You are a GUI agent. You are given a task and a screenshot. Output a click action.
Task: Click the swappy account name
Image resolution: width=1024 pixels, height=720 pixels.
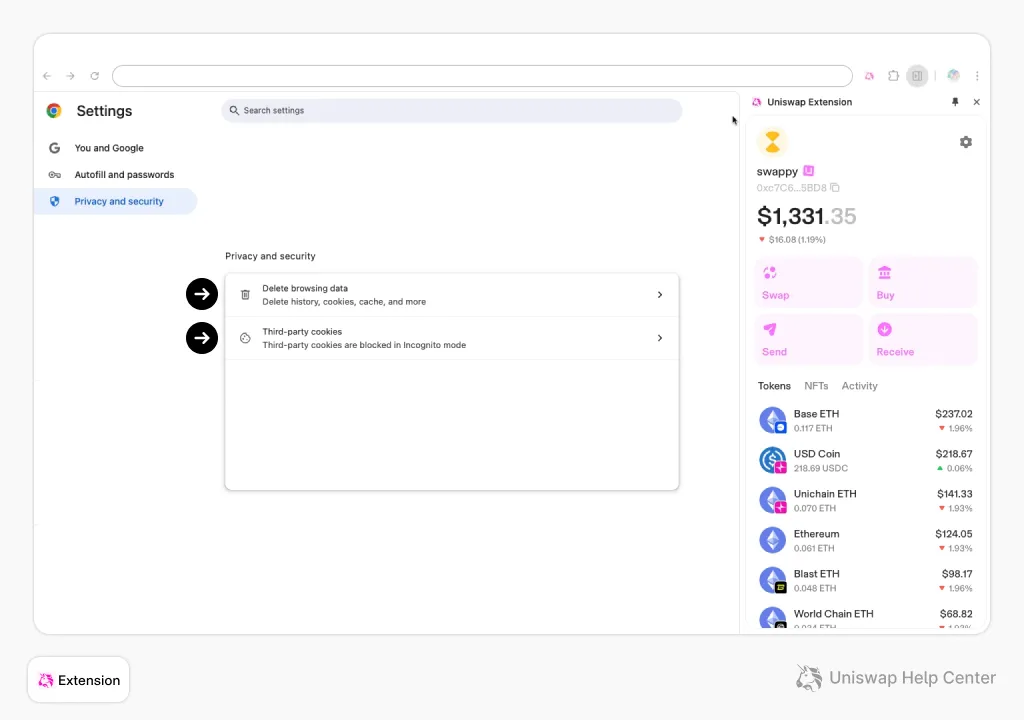(x=777, y=172)
